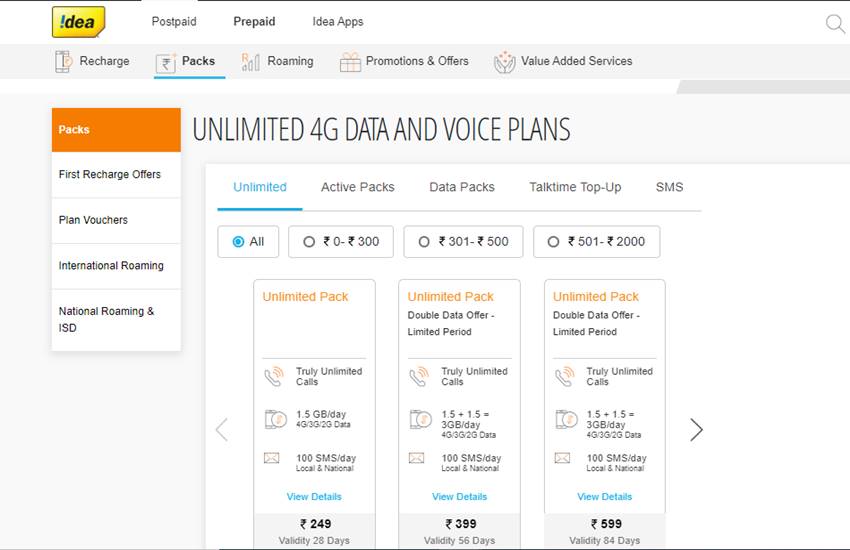The image size is (850, 550).
Task: Click calls icon in ₹399 pack
Action: click(420, 376)
